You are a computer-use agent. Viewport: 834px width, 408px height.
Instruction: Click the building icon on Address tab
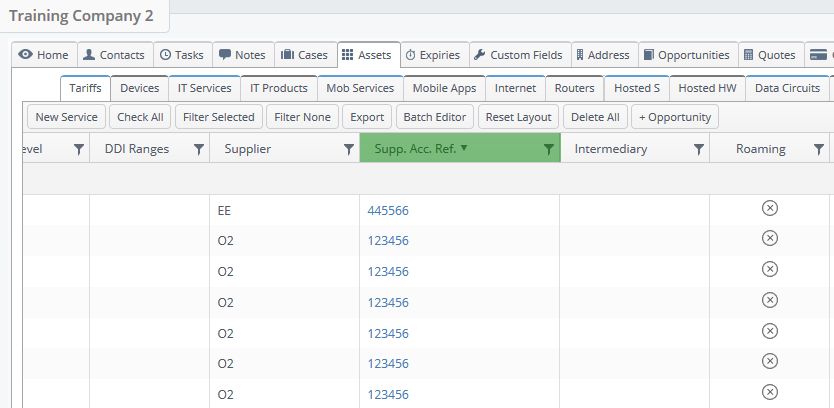click(580, 55)
